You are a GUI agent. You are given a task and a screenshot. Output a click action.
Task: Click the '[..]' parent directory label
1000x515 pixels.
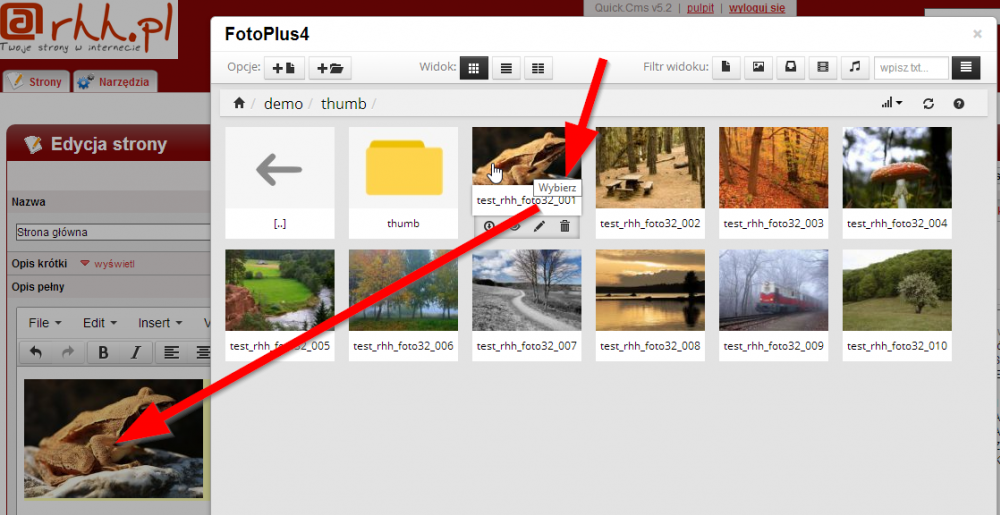pos(279,224)
